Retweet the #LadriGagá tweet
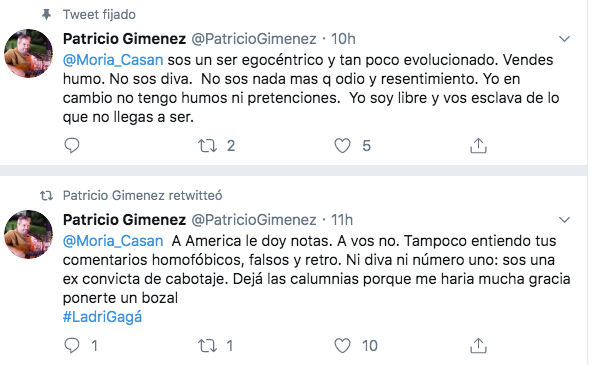This screenshot has width=592, height=365. [x=207, y=346]
